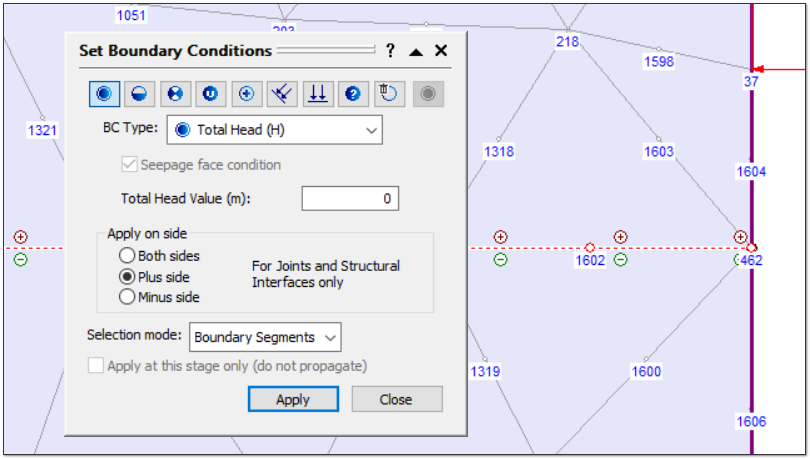Choose the Minus side radio button
Viewport: 810px width, 459px height.
pos(127,297)
